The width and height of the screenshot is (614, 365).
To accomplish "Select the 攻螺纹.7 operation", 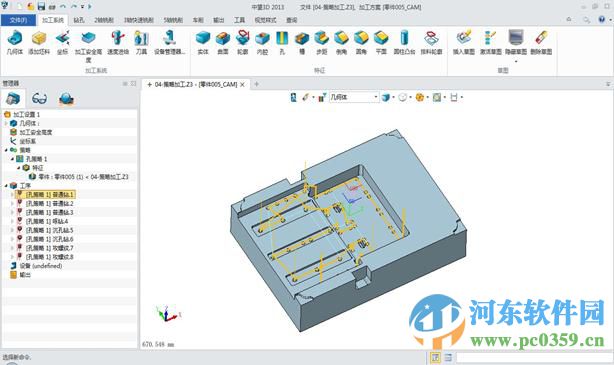I will click(49, 248).
